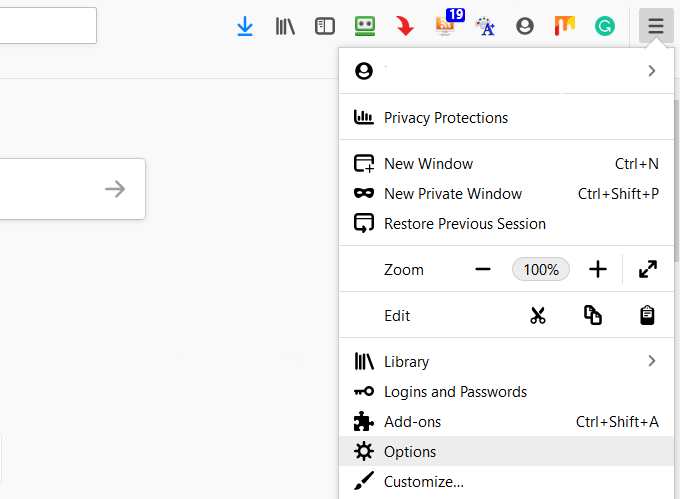
Task: Click the green robot extension icon
Action: [365, 26]
